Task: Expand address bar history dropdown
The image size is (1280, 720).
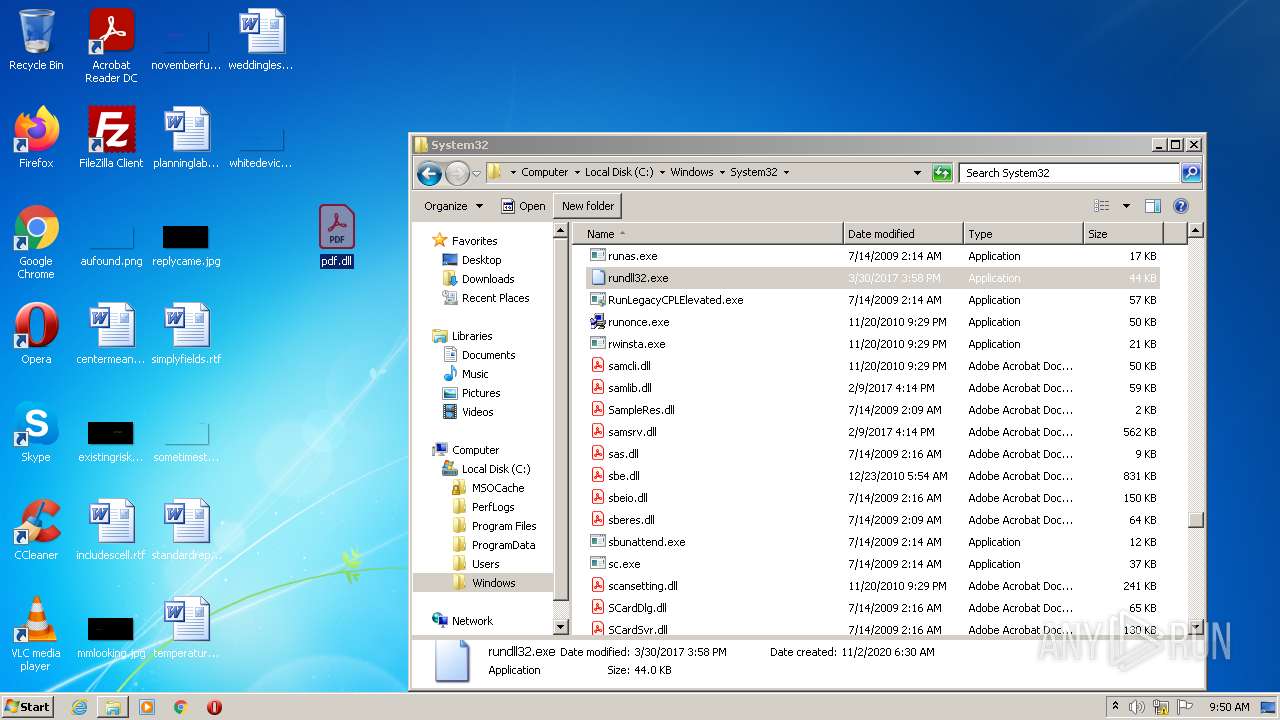Action: (x=917, y=173)
